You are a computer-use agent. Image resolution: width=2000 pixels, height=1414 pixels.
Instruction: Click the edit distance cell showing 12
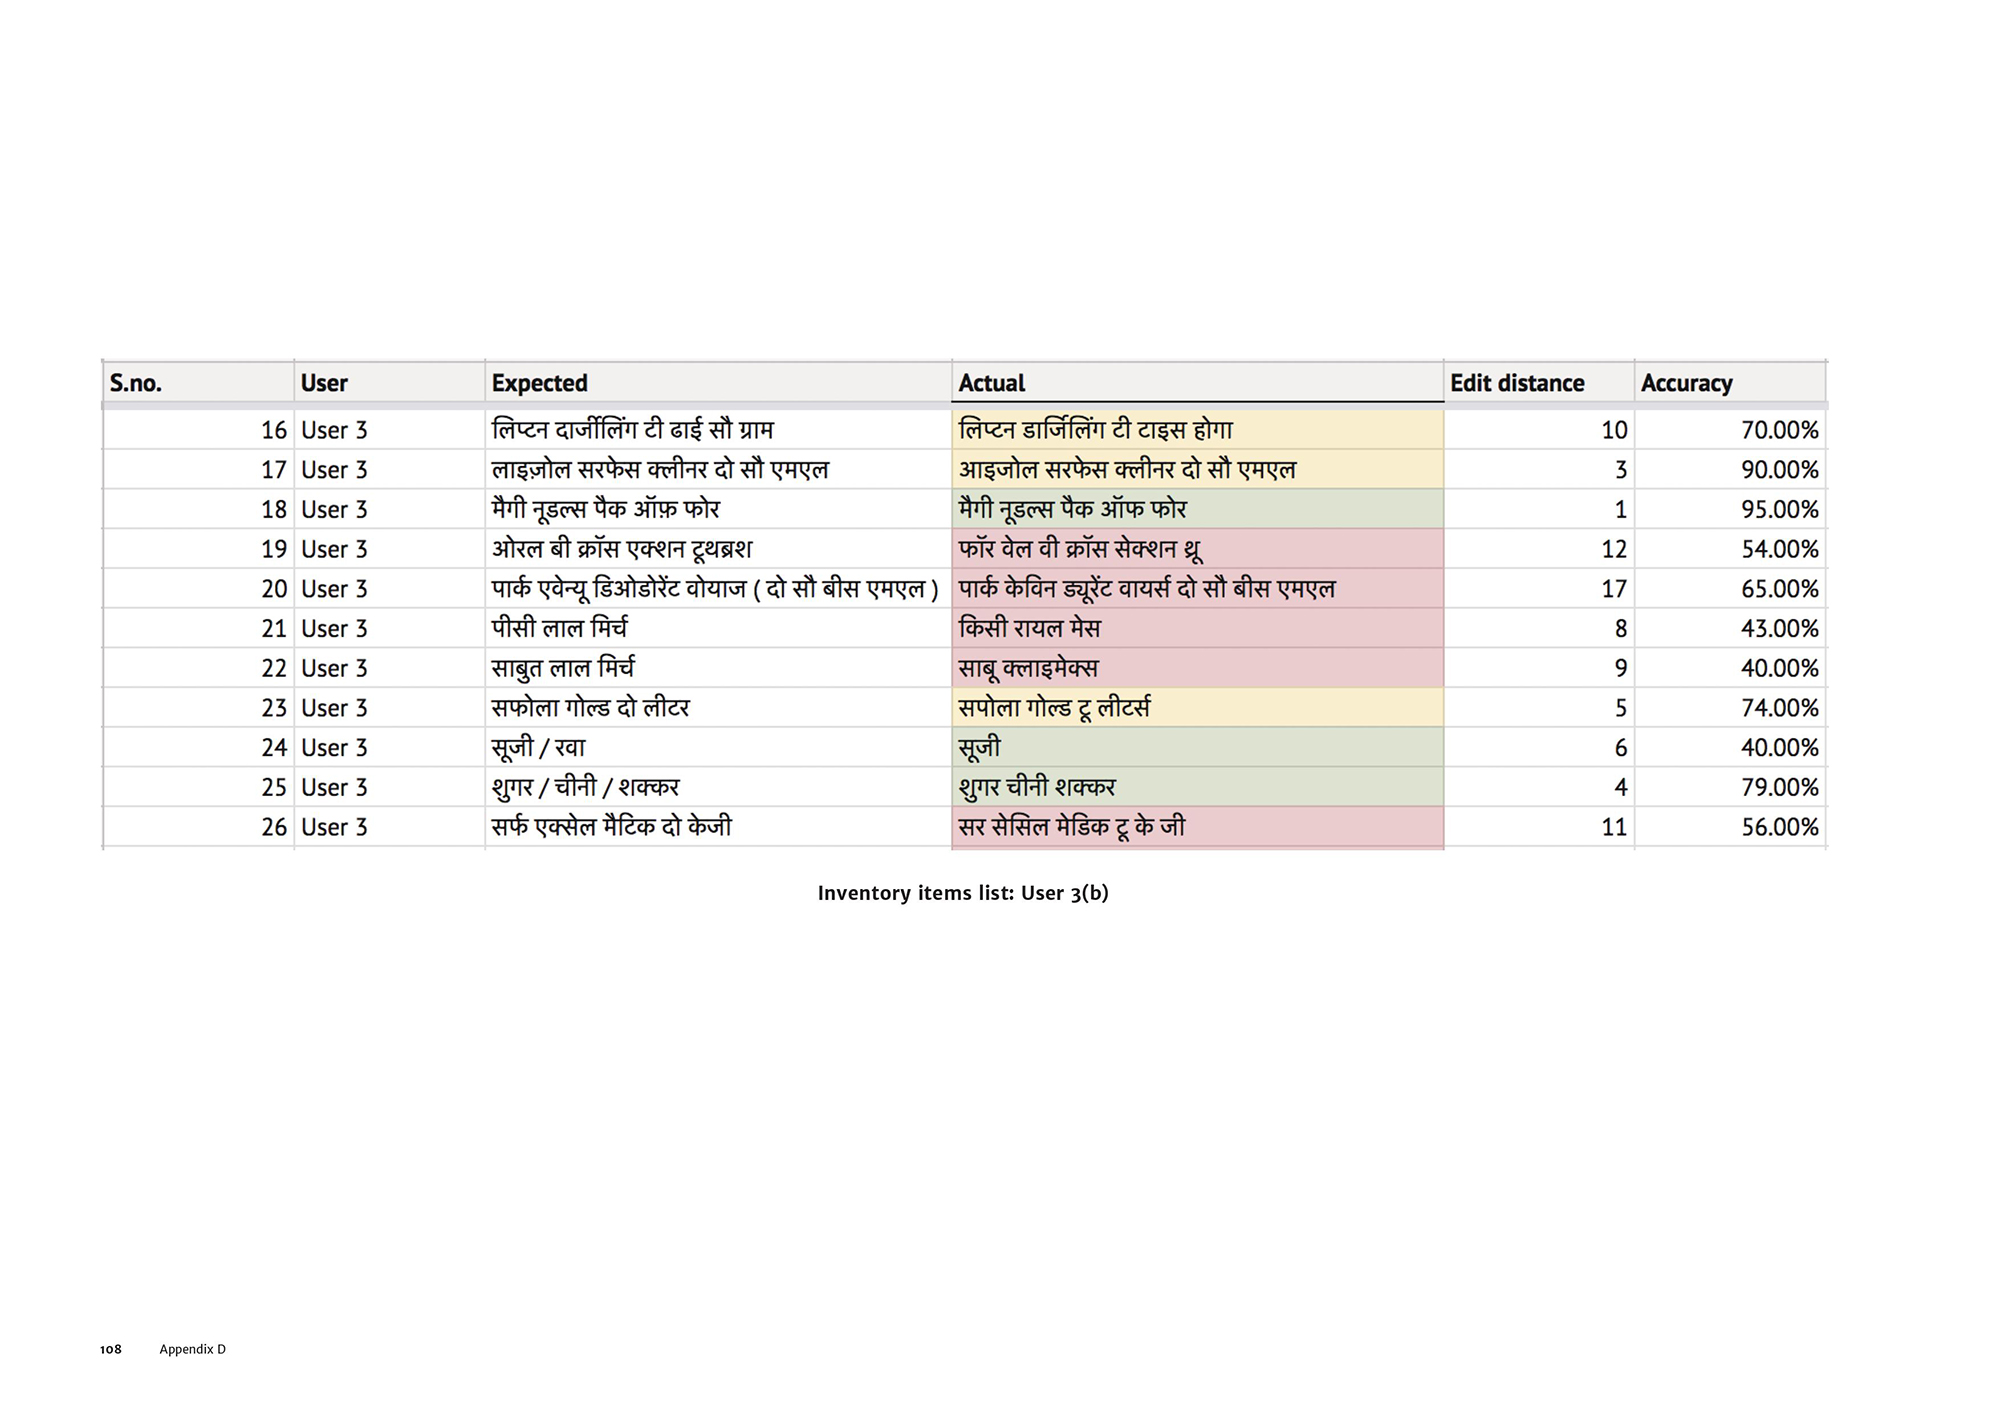pyautogui.click(x=1613, y=549)
